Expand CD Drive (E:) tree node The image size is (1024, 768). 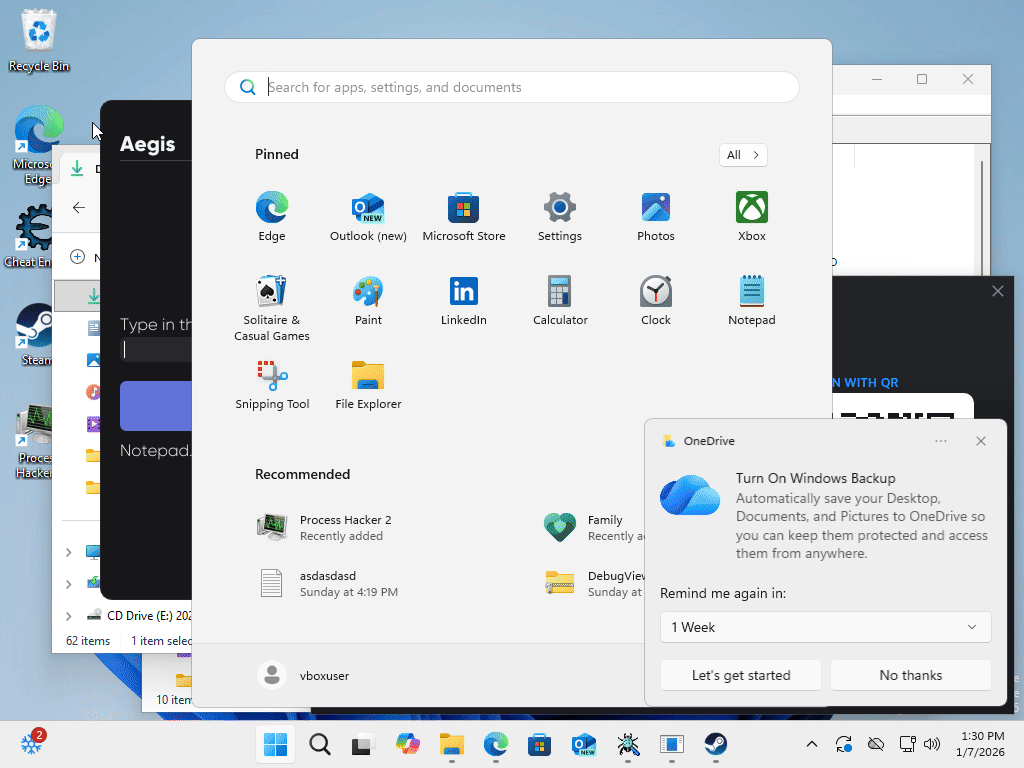[69, 616]
